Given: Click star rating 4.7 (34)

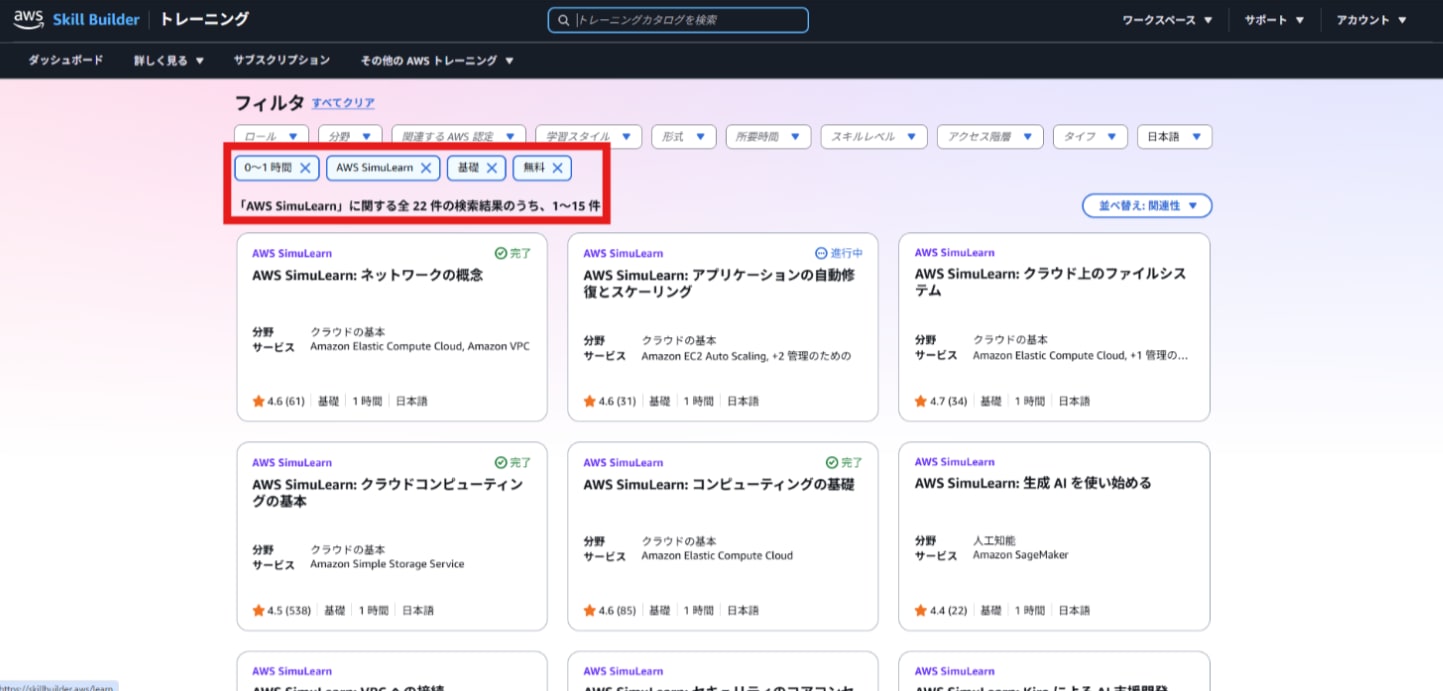Looking at the screenshot, I should click(941, 401).
